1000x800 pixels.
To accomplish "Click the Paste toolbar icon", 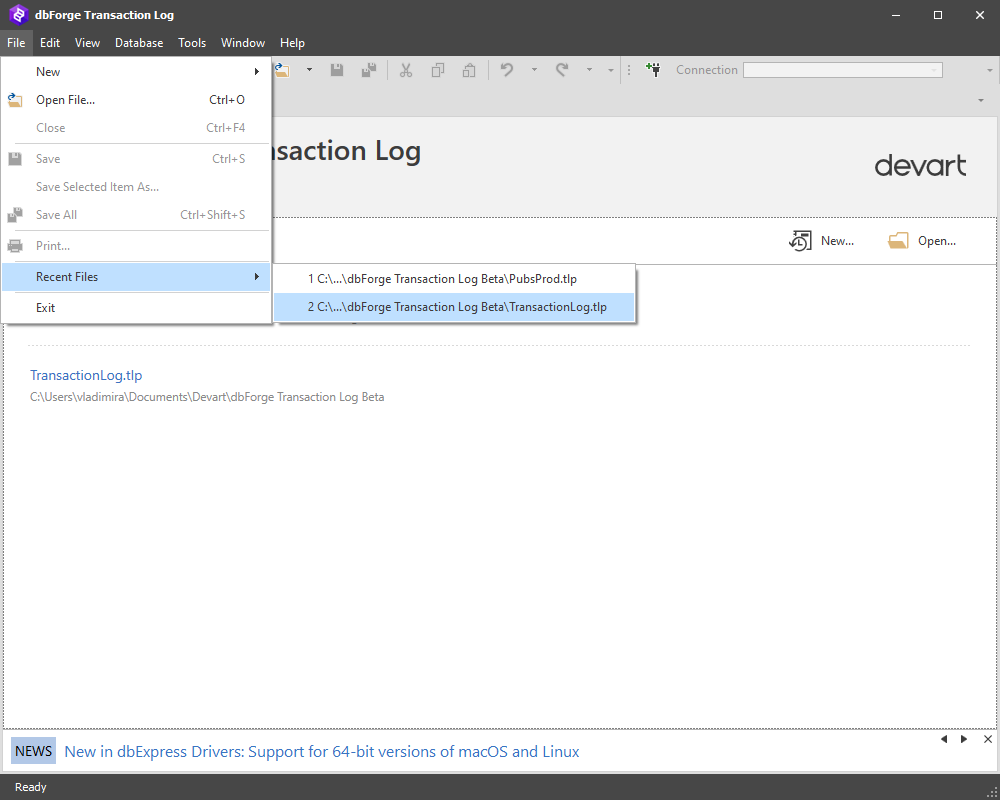I will 469,70.
